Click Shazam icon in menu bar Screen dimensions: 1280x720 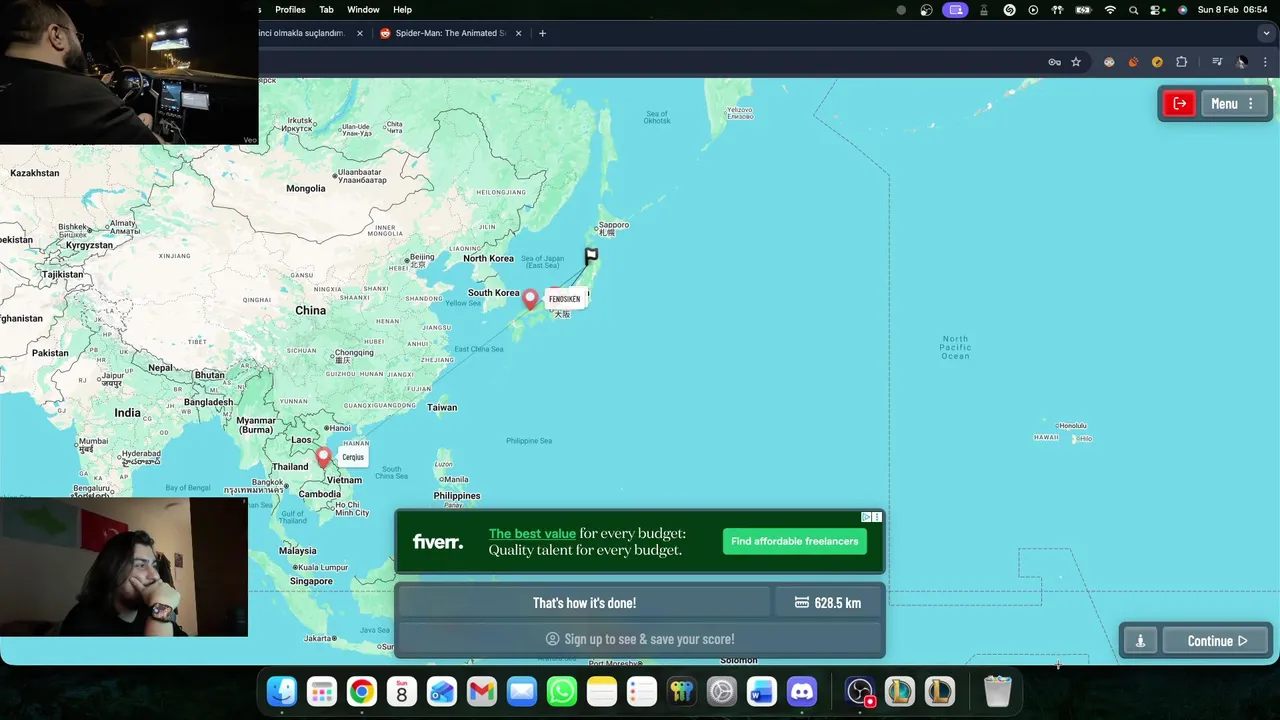(x=1009, y=10)
